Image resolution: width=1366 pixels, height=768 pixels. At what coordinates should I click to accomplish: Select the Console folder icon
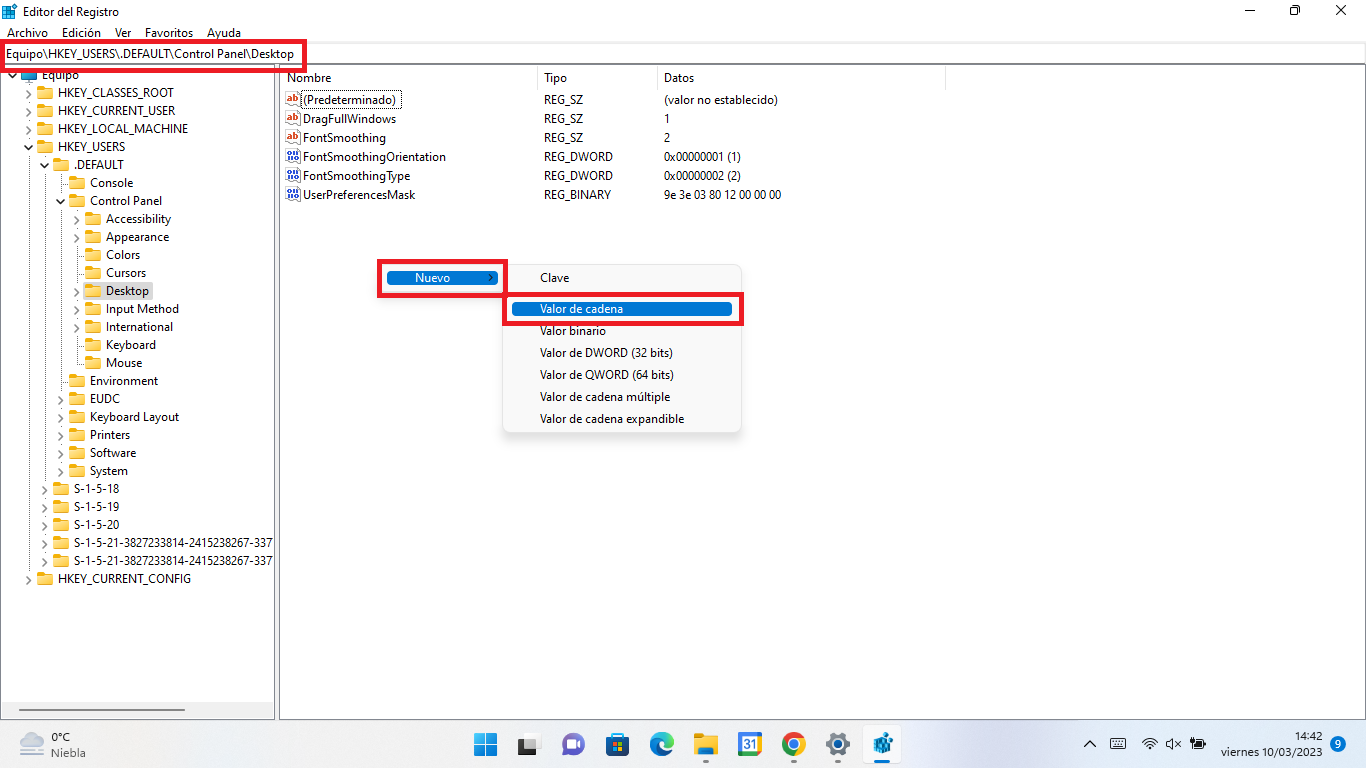tap(77, 183)
